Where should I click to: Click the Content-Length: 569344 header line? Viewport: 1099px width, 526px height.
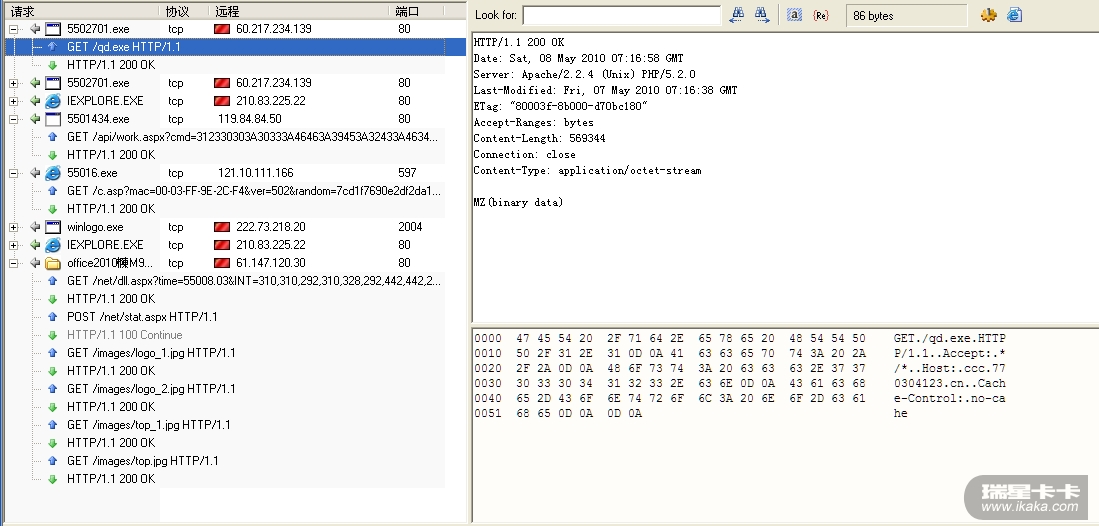(x=540, y=139)
